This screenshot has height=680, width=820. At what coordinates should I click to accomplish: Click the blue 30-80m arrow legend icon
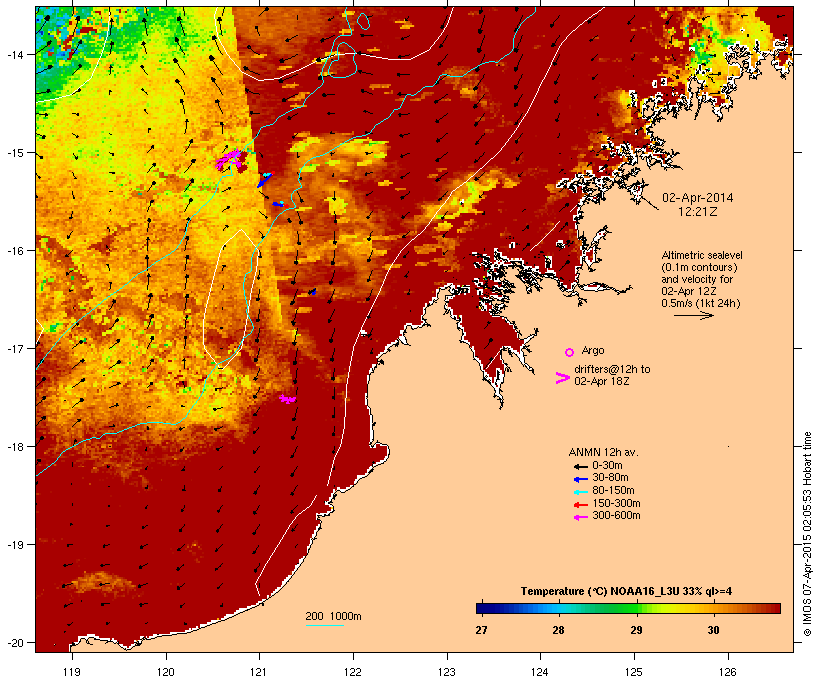pos(581,479)
